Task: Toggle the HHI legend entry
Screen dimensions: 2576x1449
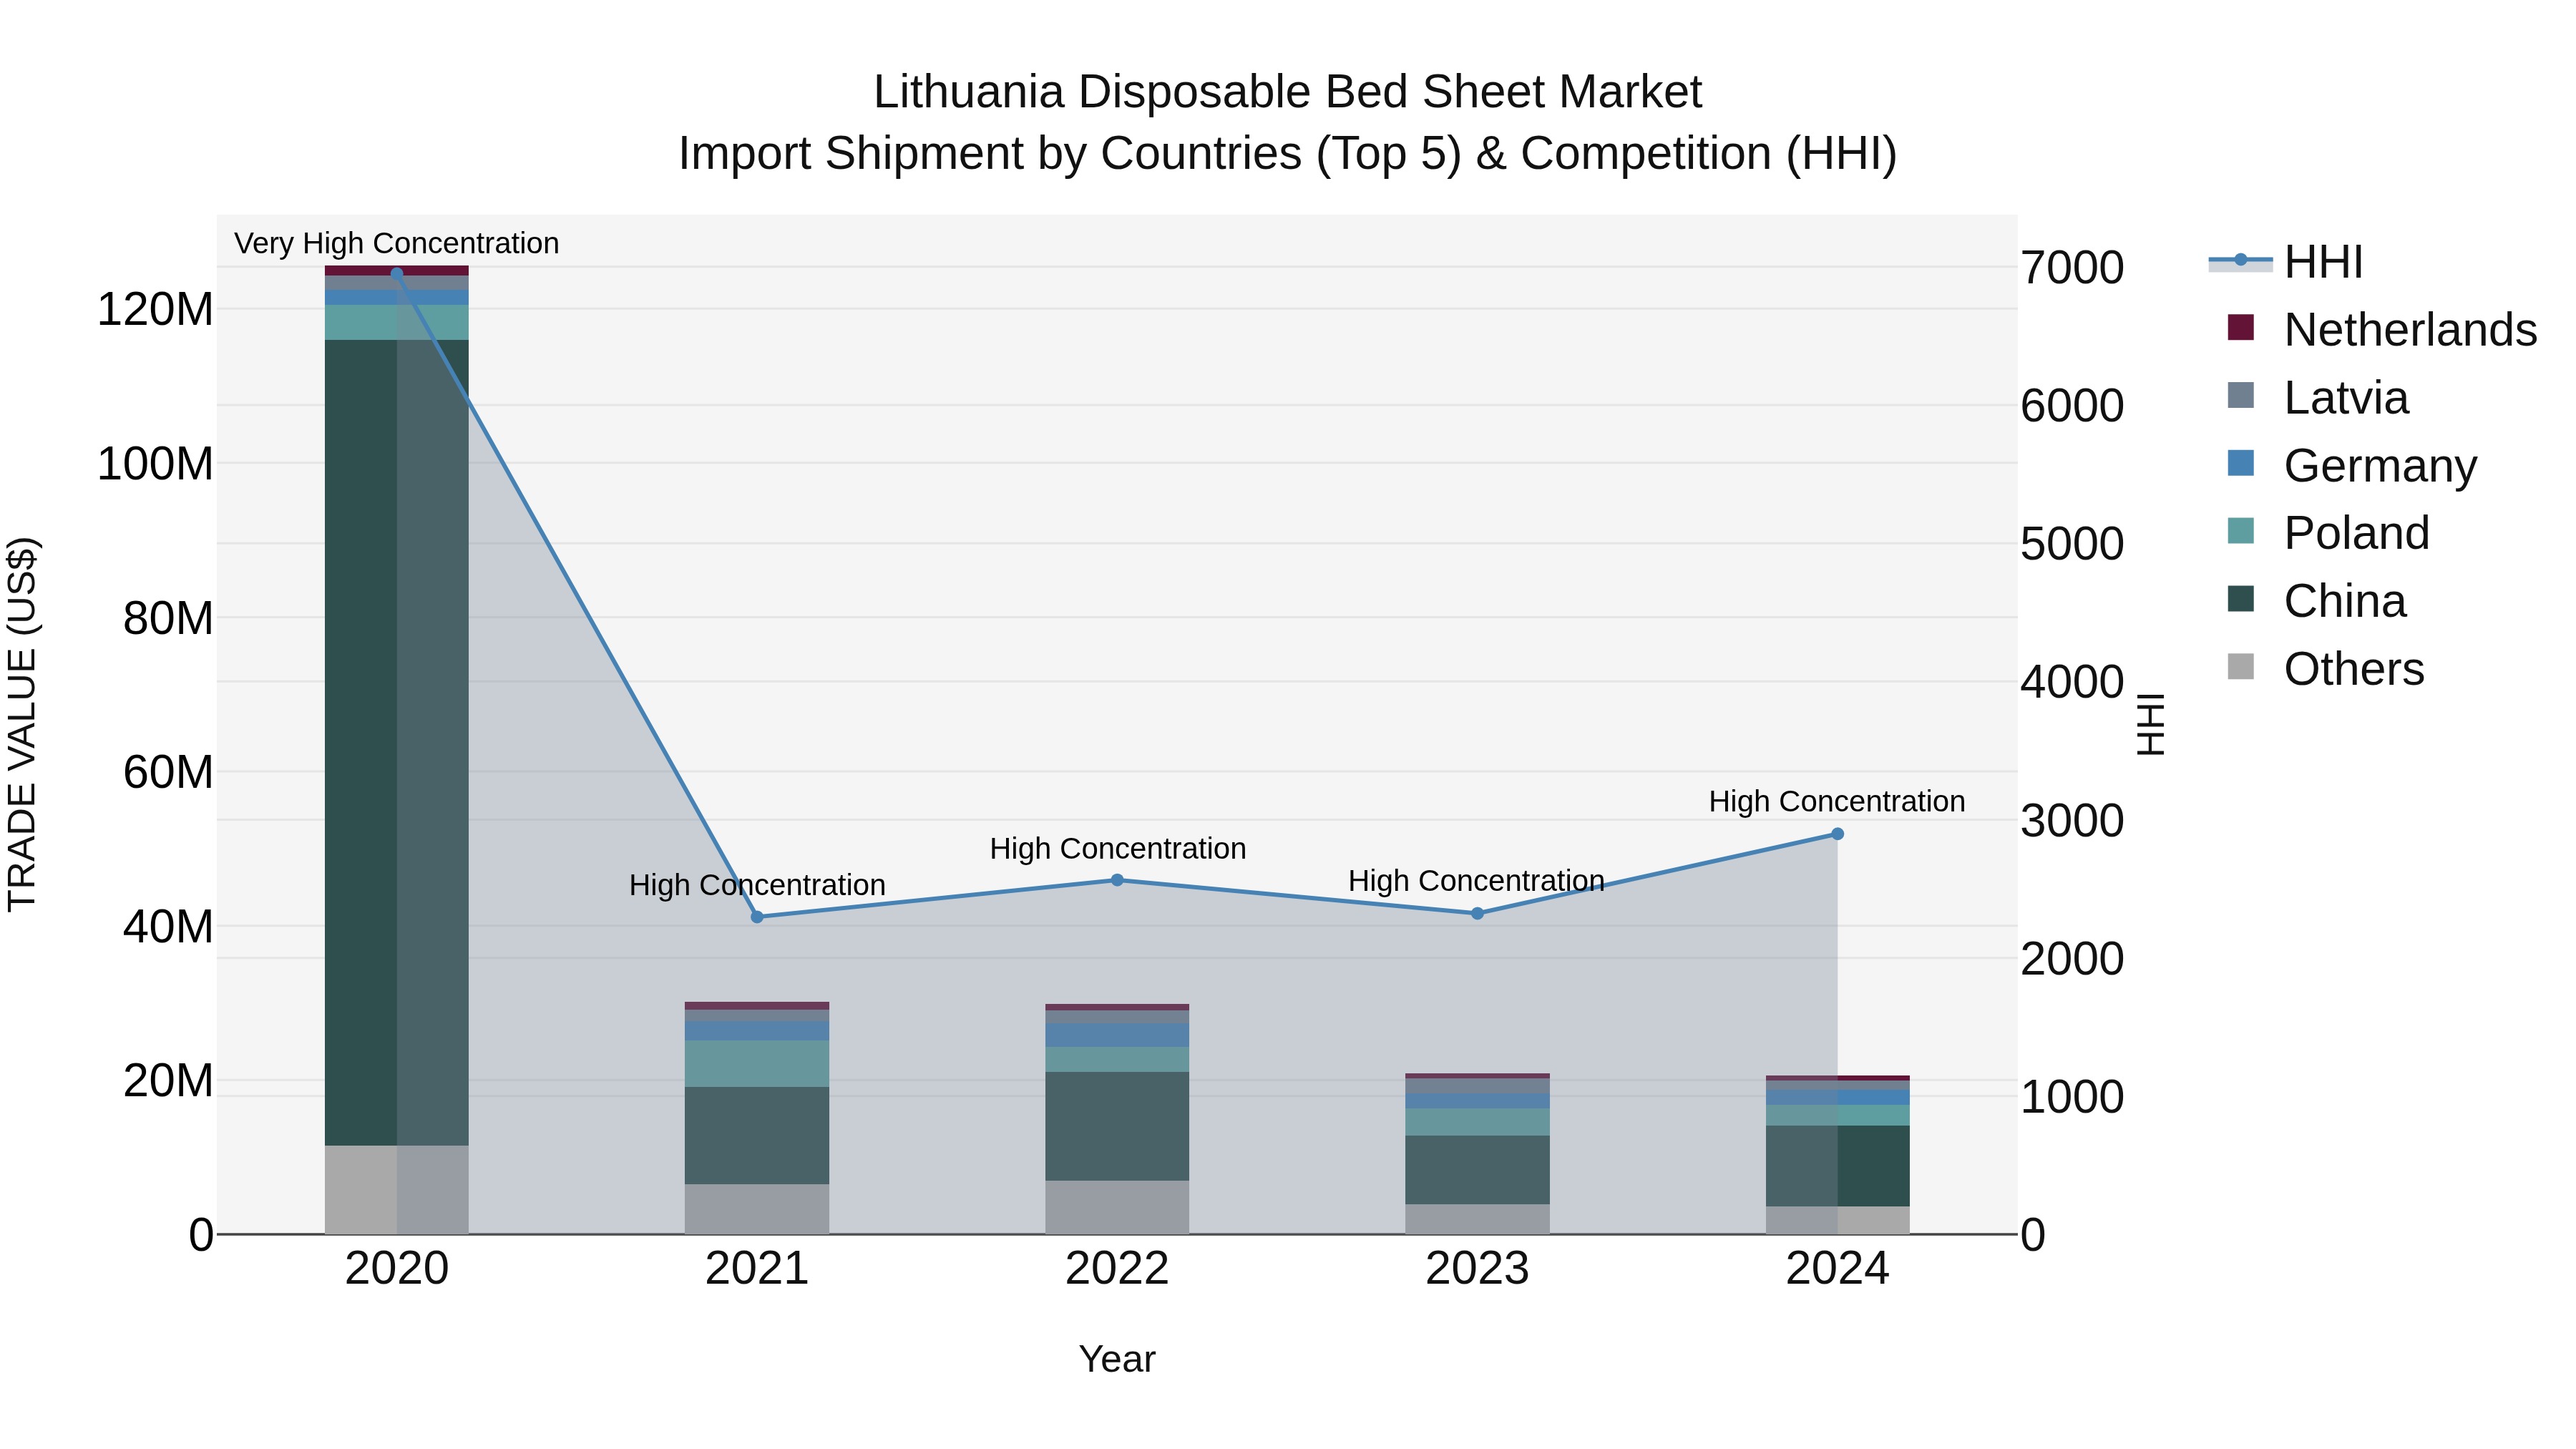Action: point(2286,262)
